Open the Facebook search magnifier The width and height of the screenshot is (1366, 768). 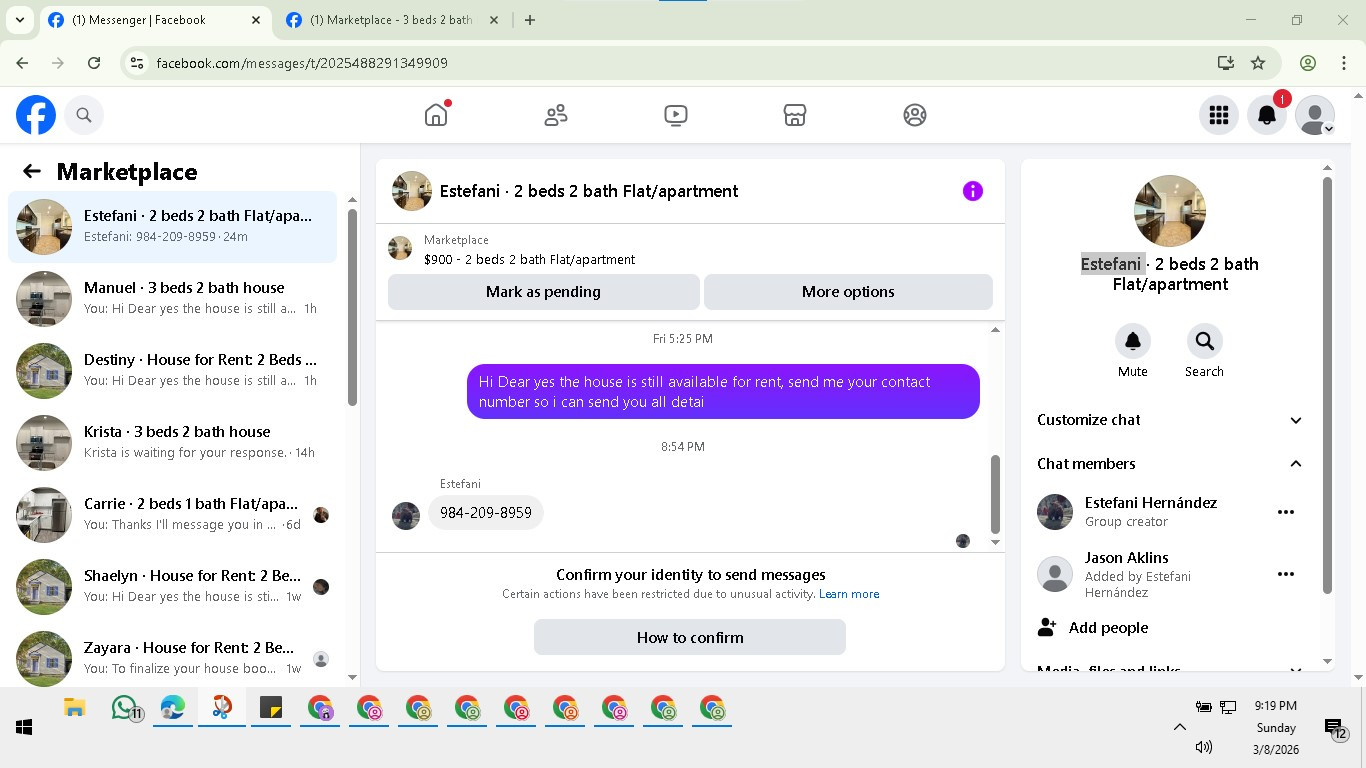pos(84,115)
